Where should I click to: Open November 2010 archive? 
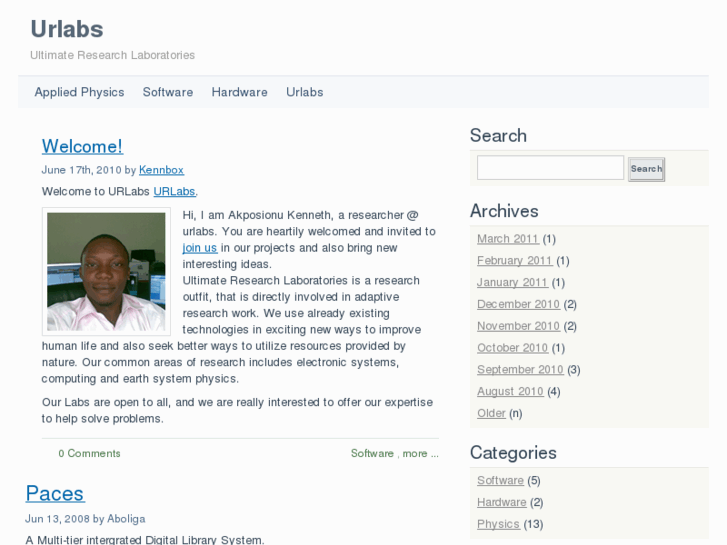tap(518, 326)
